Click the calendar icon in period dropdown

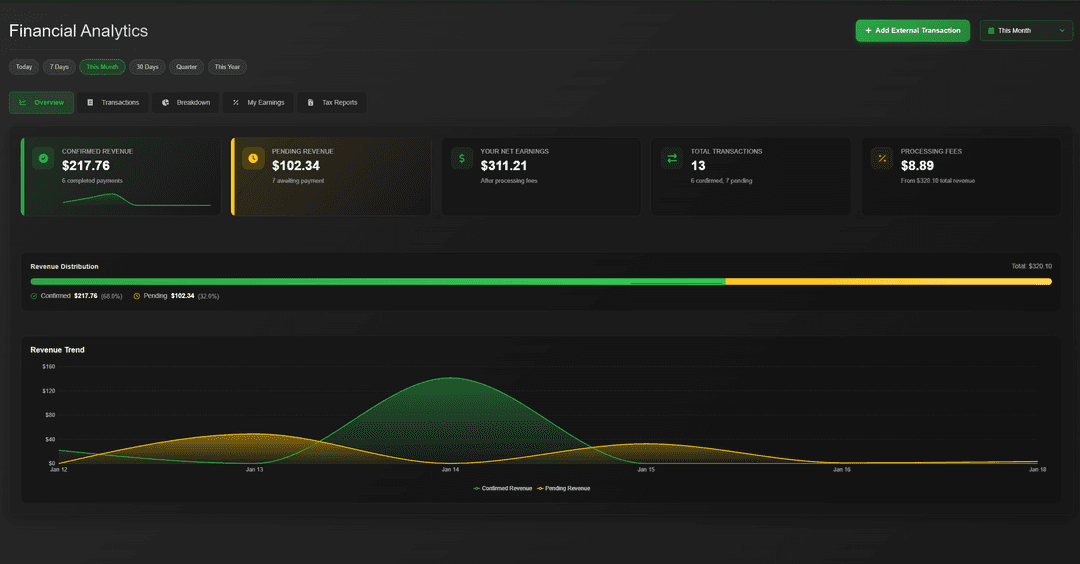tap(991, 30)
